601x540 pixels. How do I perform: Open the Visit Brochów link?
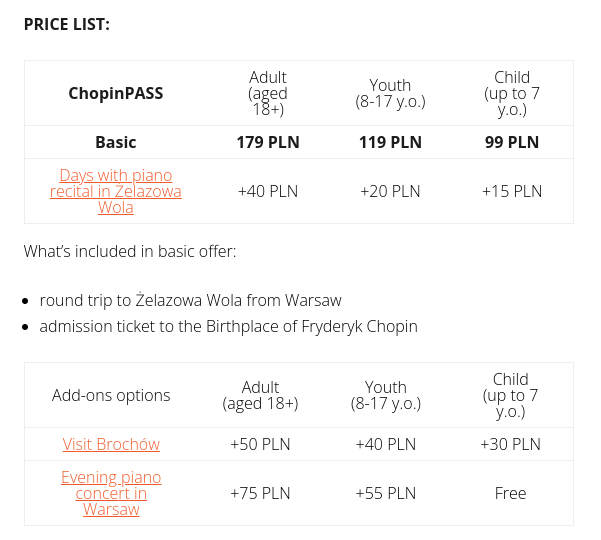coord(111,444)
